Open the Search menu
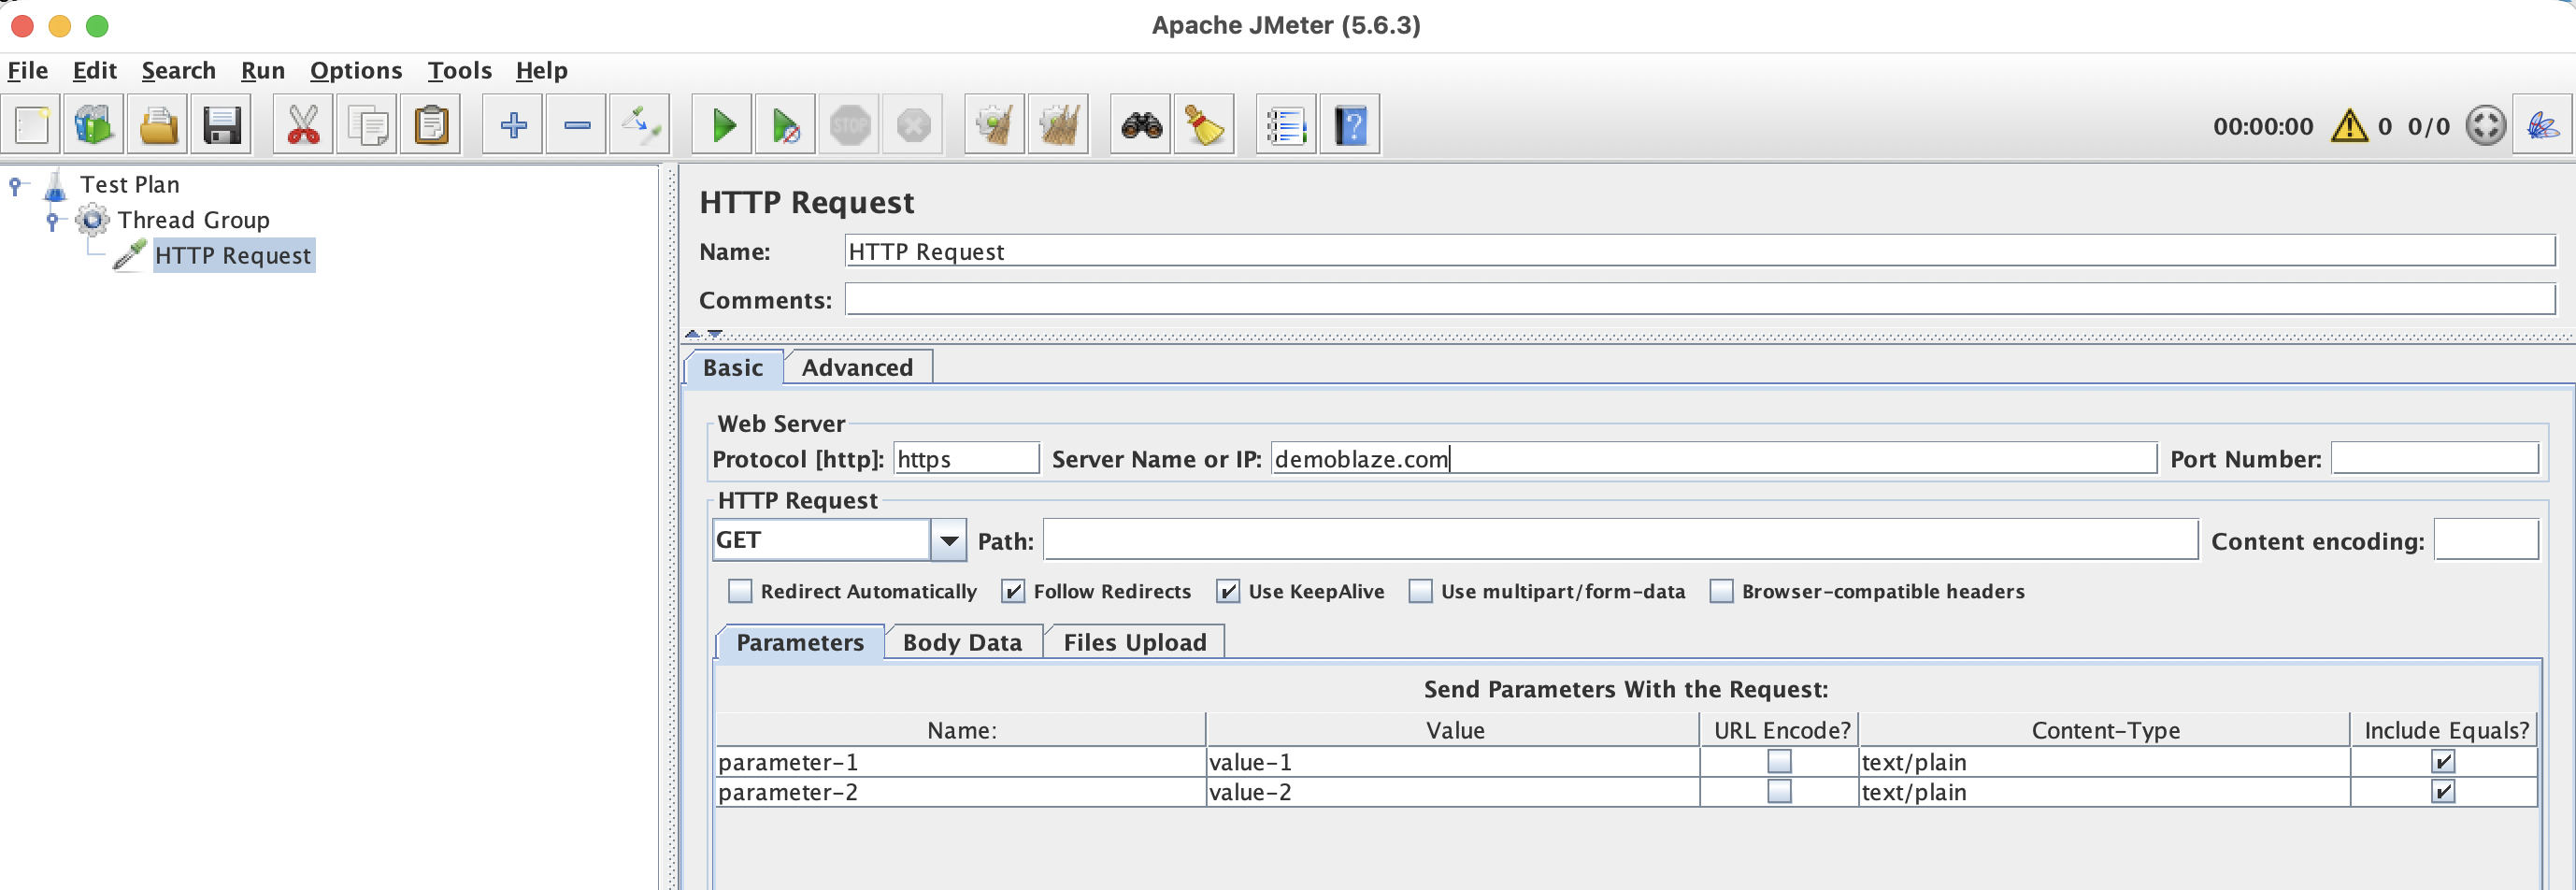 [178, 71]
